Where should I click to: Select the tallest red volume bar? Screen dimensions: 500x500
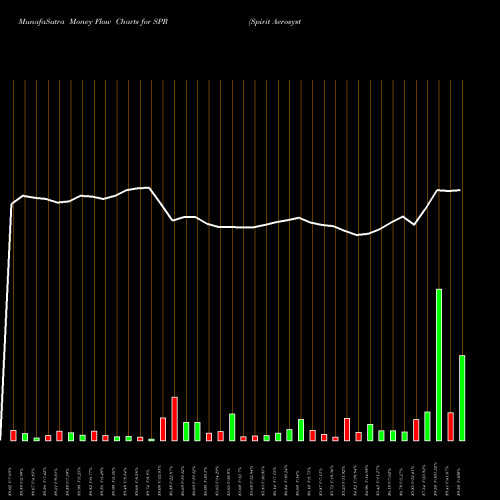[175, 419]
